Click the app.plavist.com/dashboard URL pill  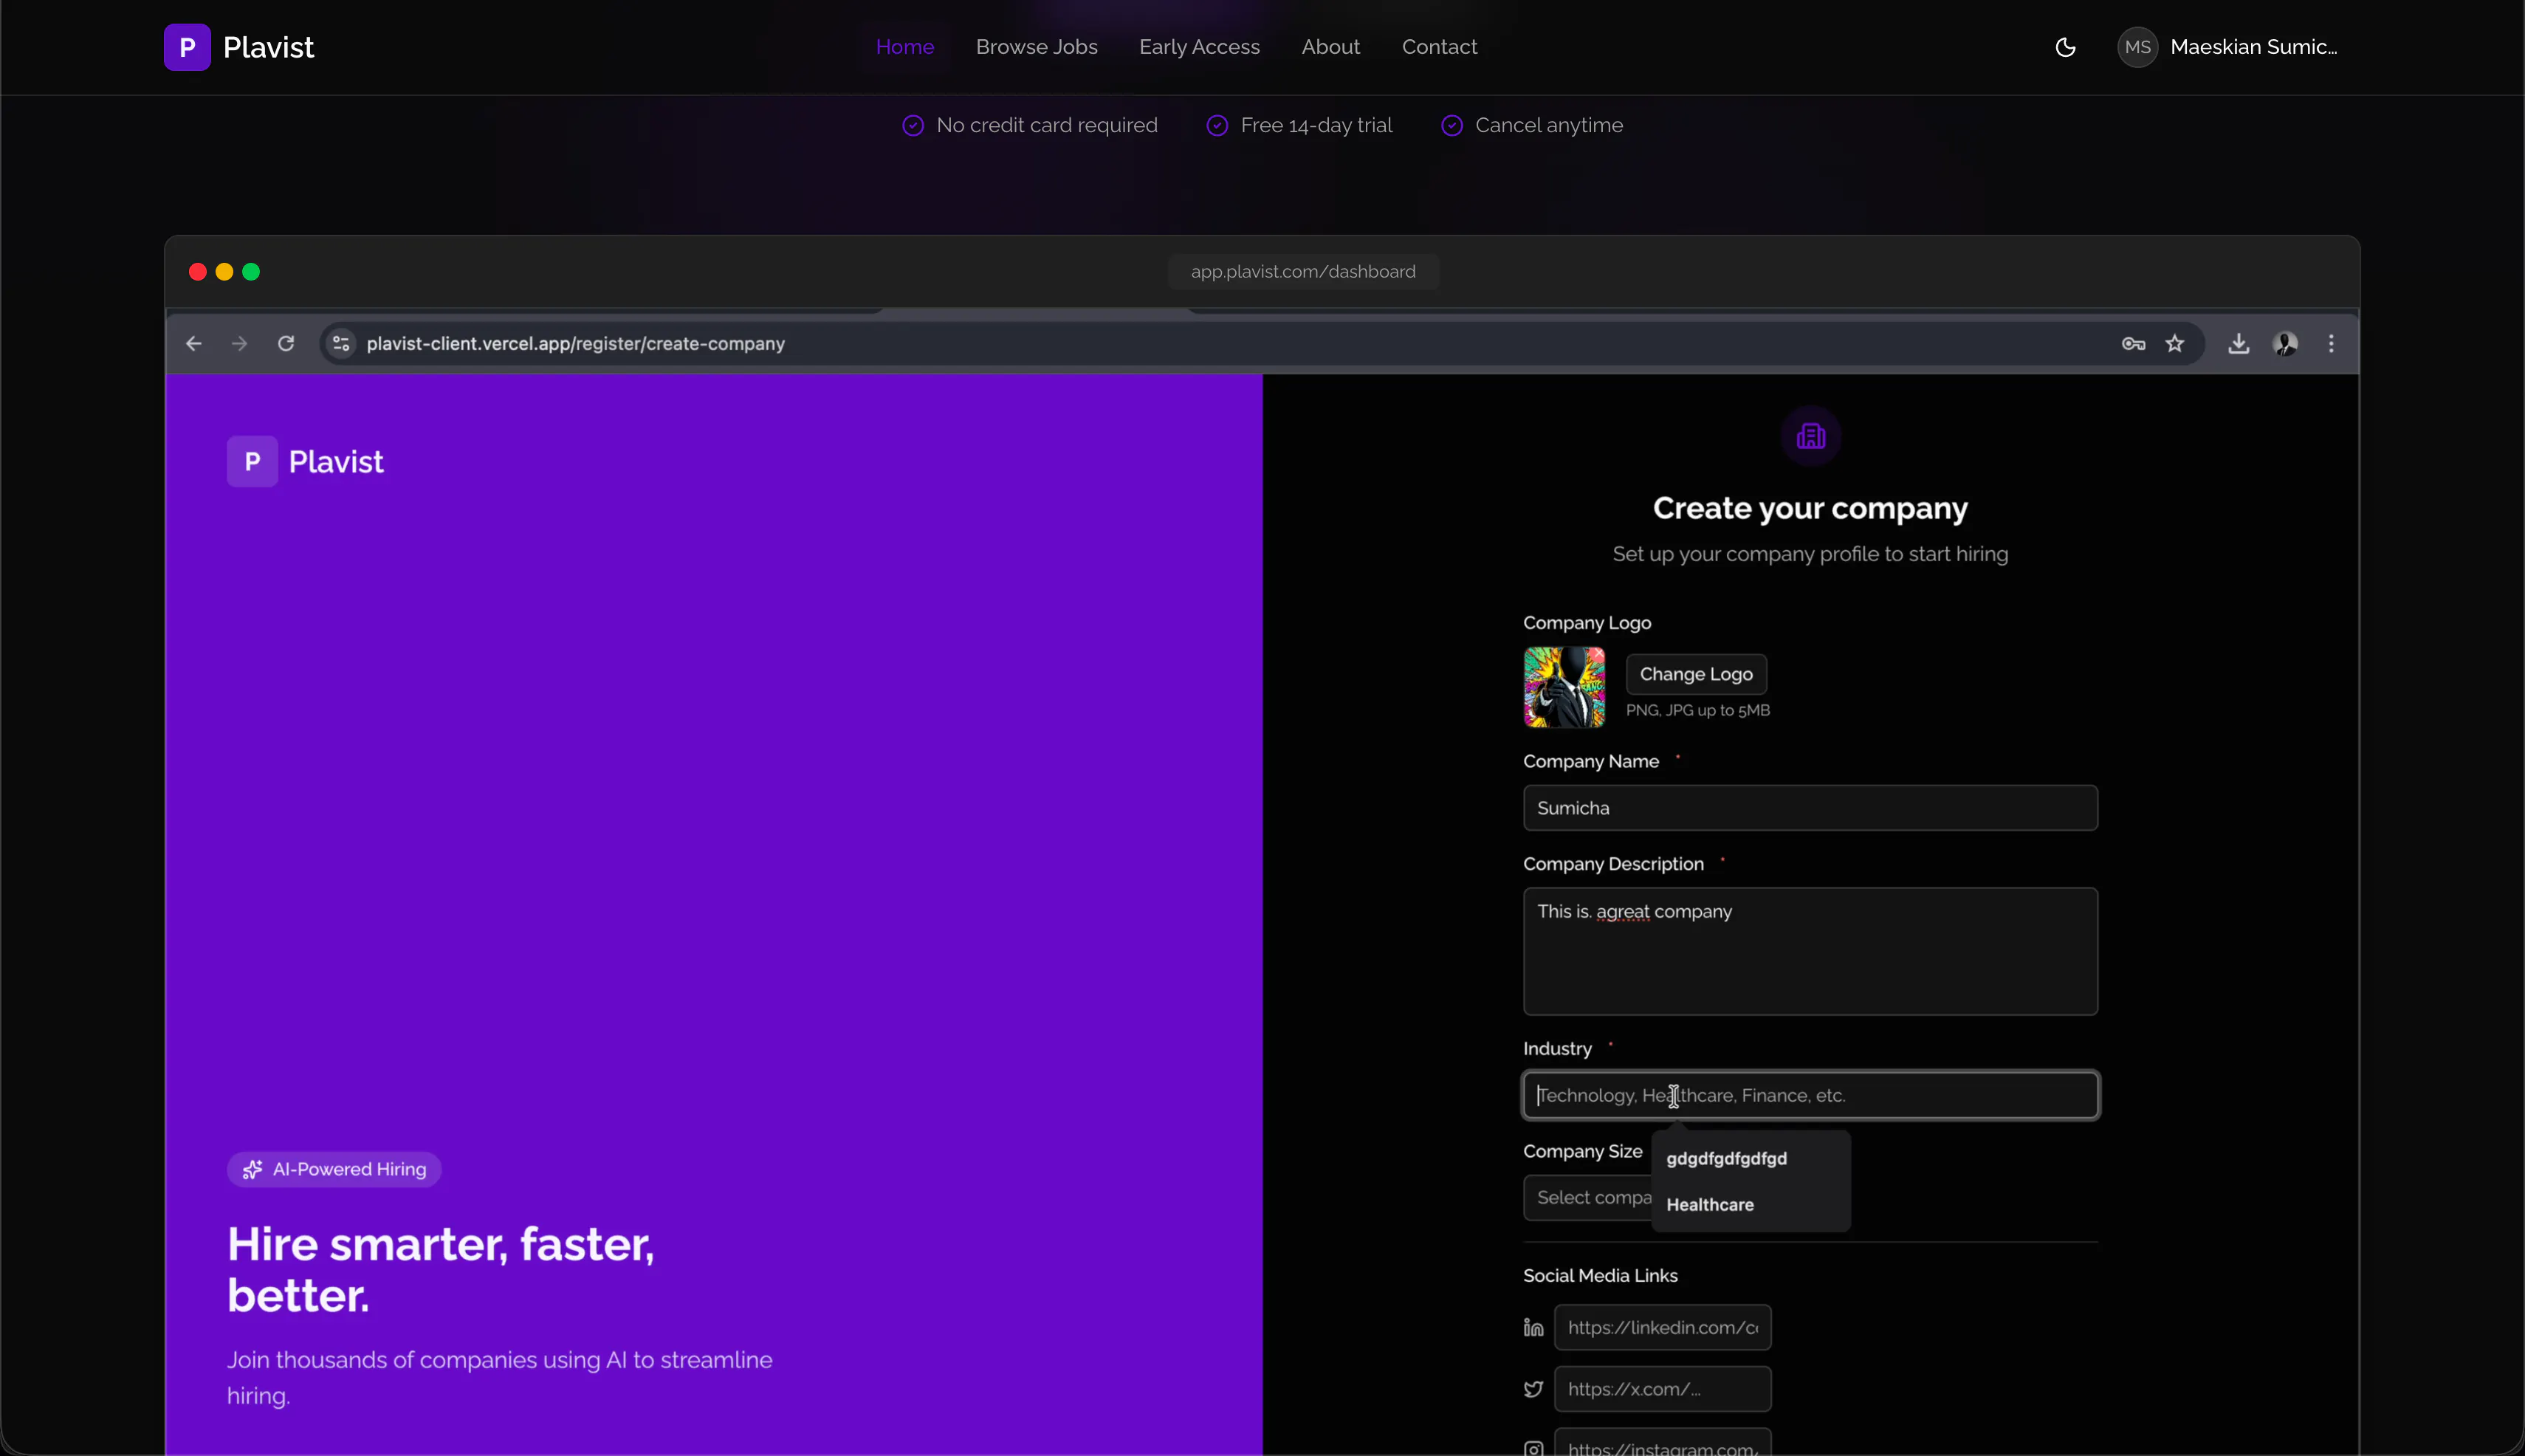coord(1303,272)
